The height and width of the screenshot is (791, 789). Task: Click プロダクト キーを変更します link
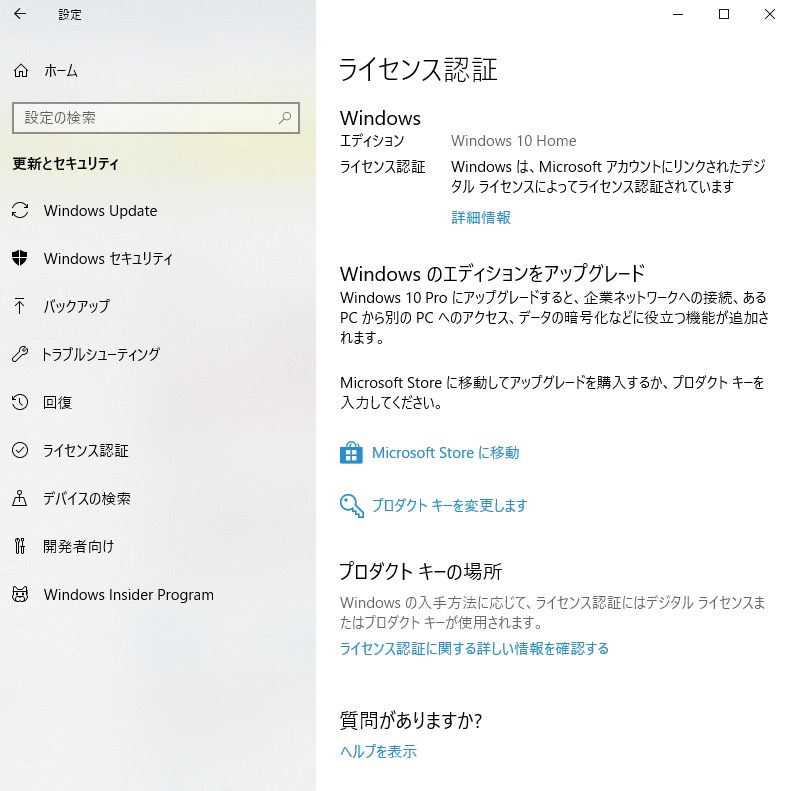coord(449,506)
